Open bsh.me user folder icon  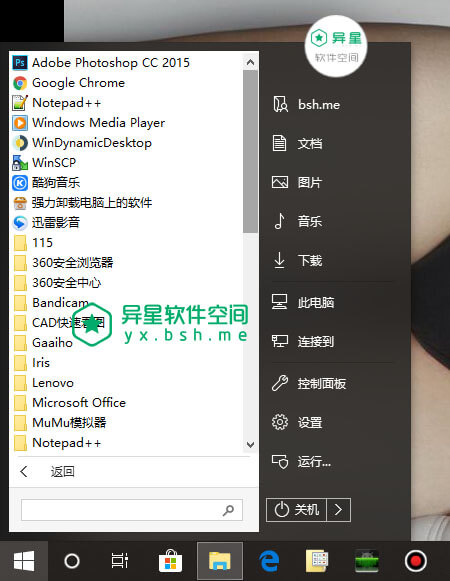coord(280,104)
